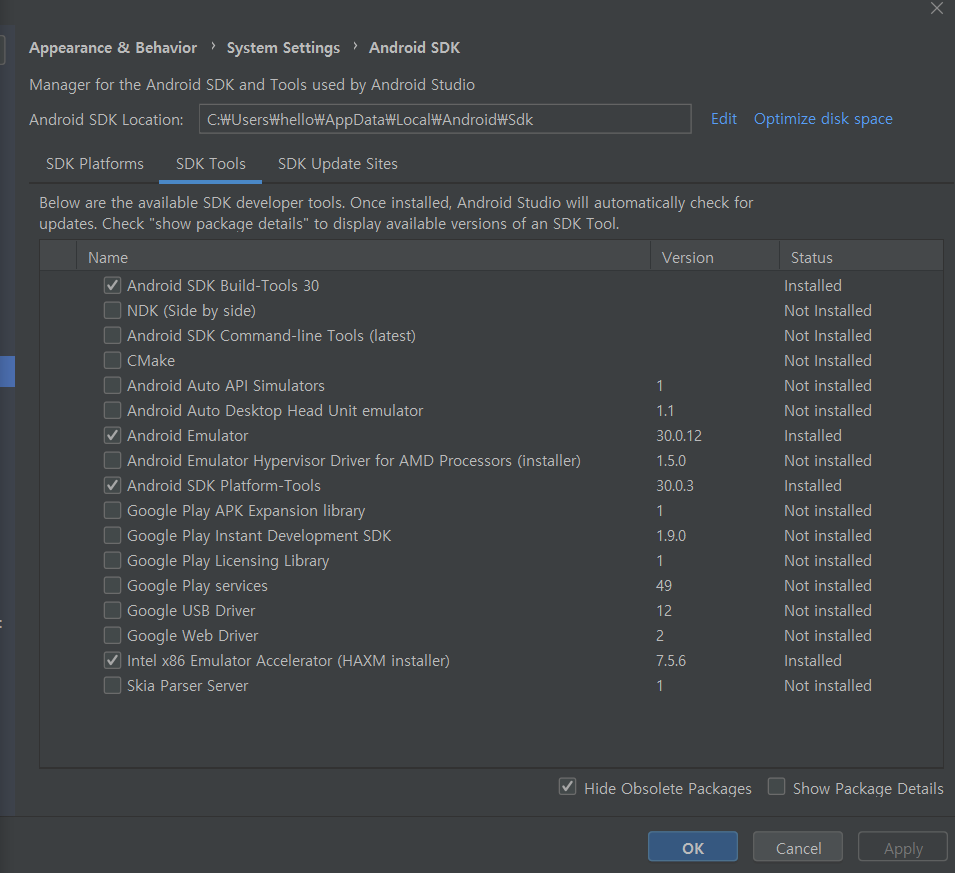The height and width of the screenshot is (873, 955).
Task: Open the SDK Update Sites tab
Action: pyautogui.click(x=337, y=164)
